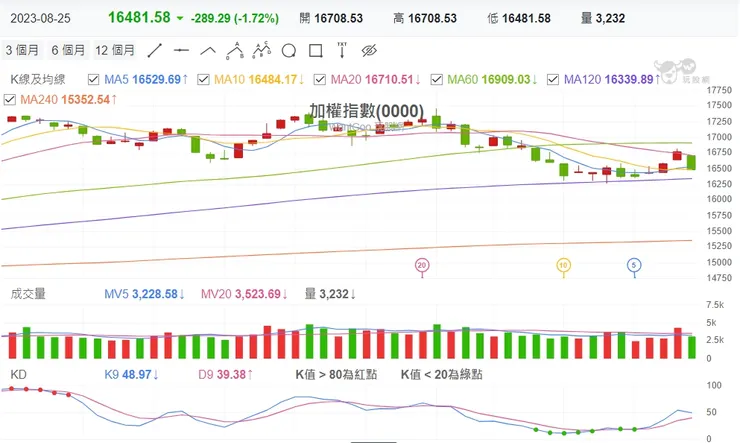Click the low price 低 16481.58

click(x=519, y=18)
